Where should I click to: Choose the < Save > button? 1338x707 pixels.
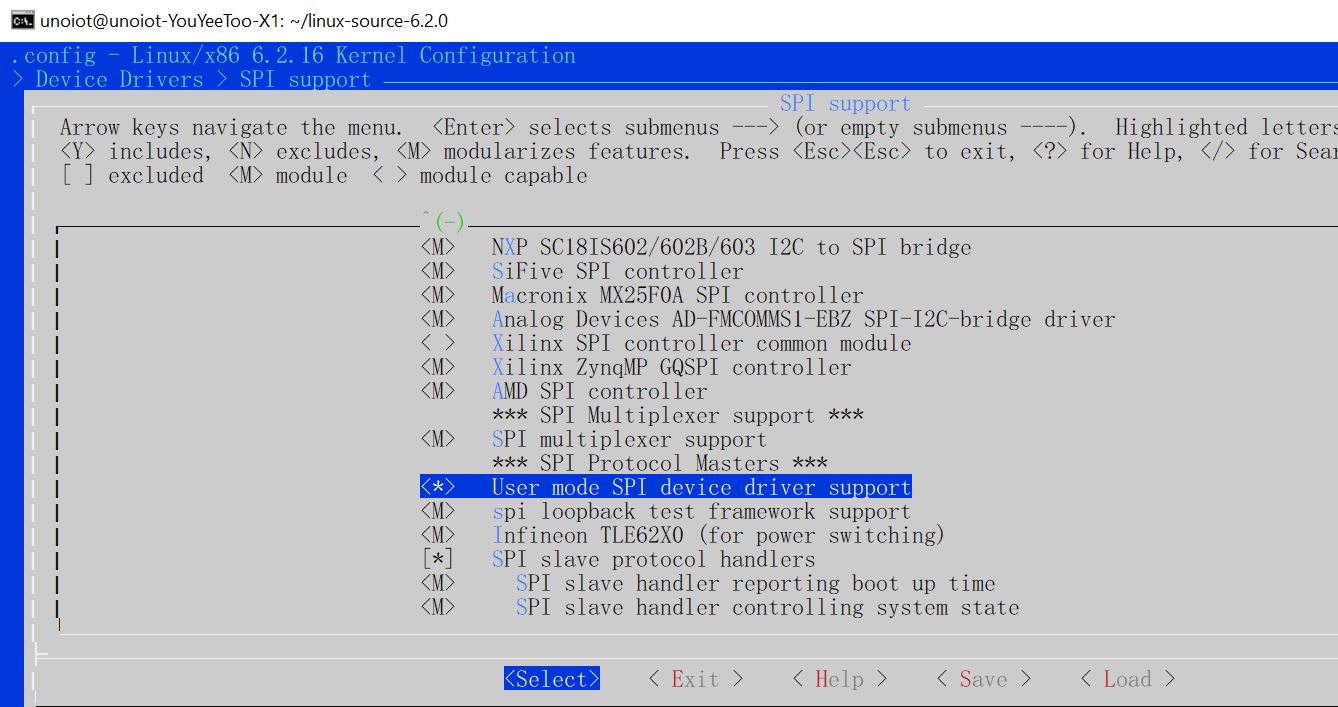984,679
